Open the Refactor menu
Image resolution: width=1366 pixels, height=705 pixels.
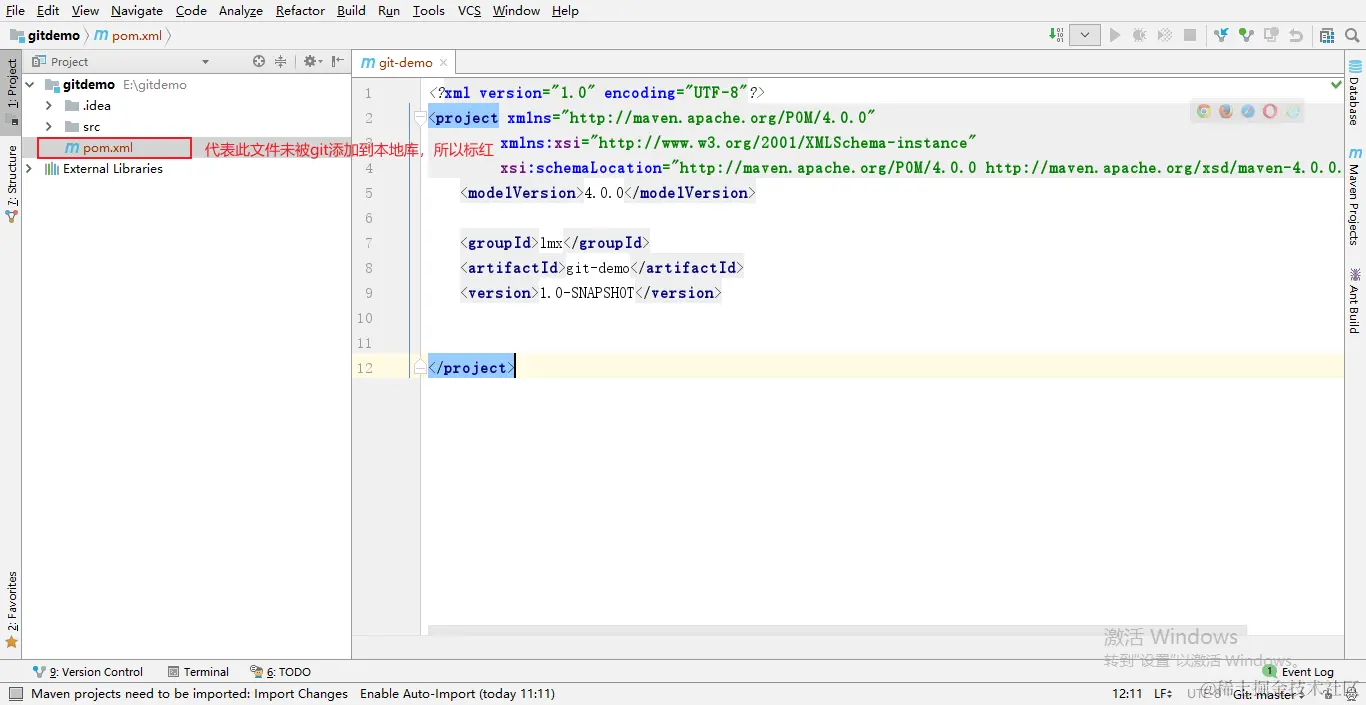point(300,10)
